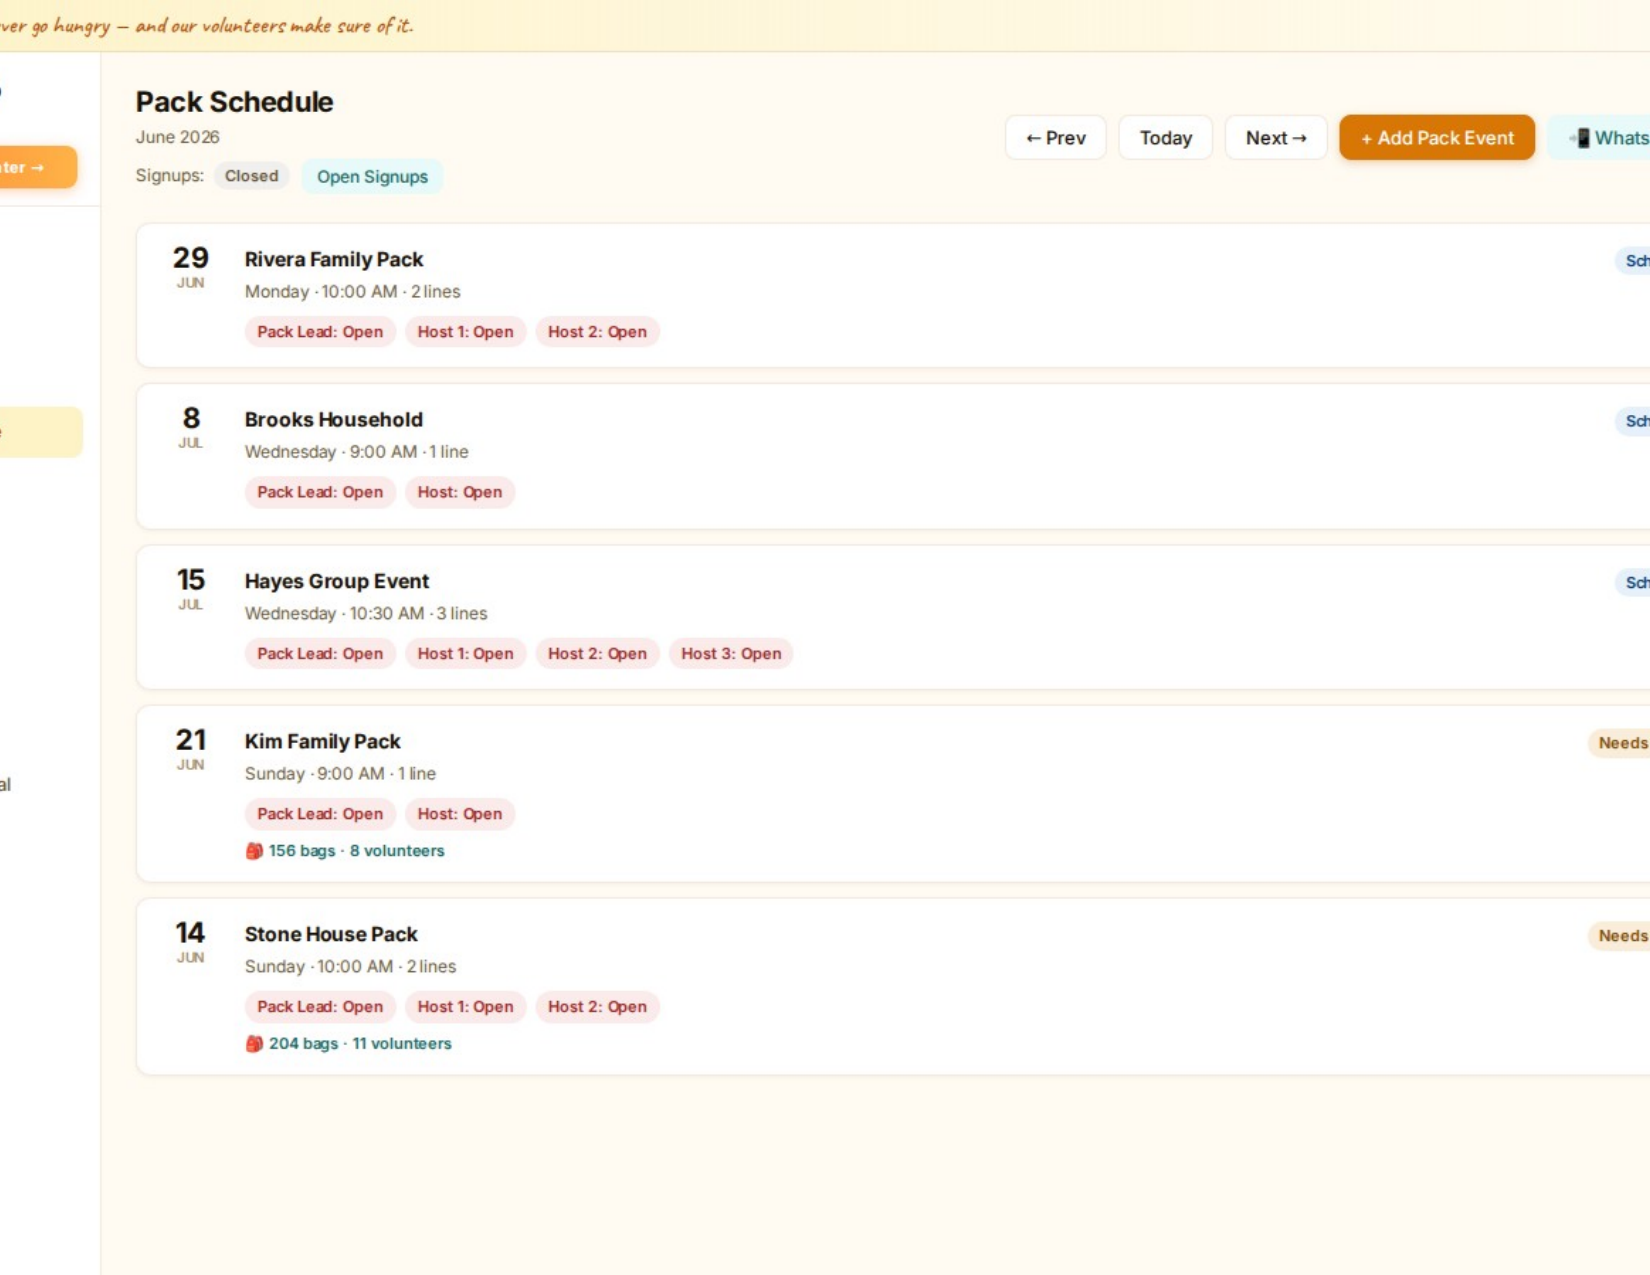Click the June 2026 month label

tap(178, 137)
